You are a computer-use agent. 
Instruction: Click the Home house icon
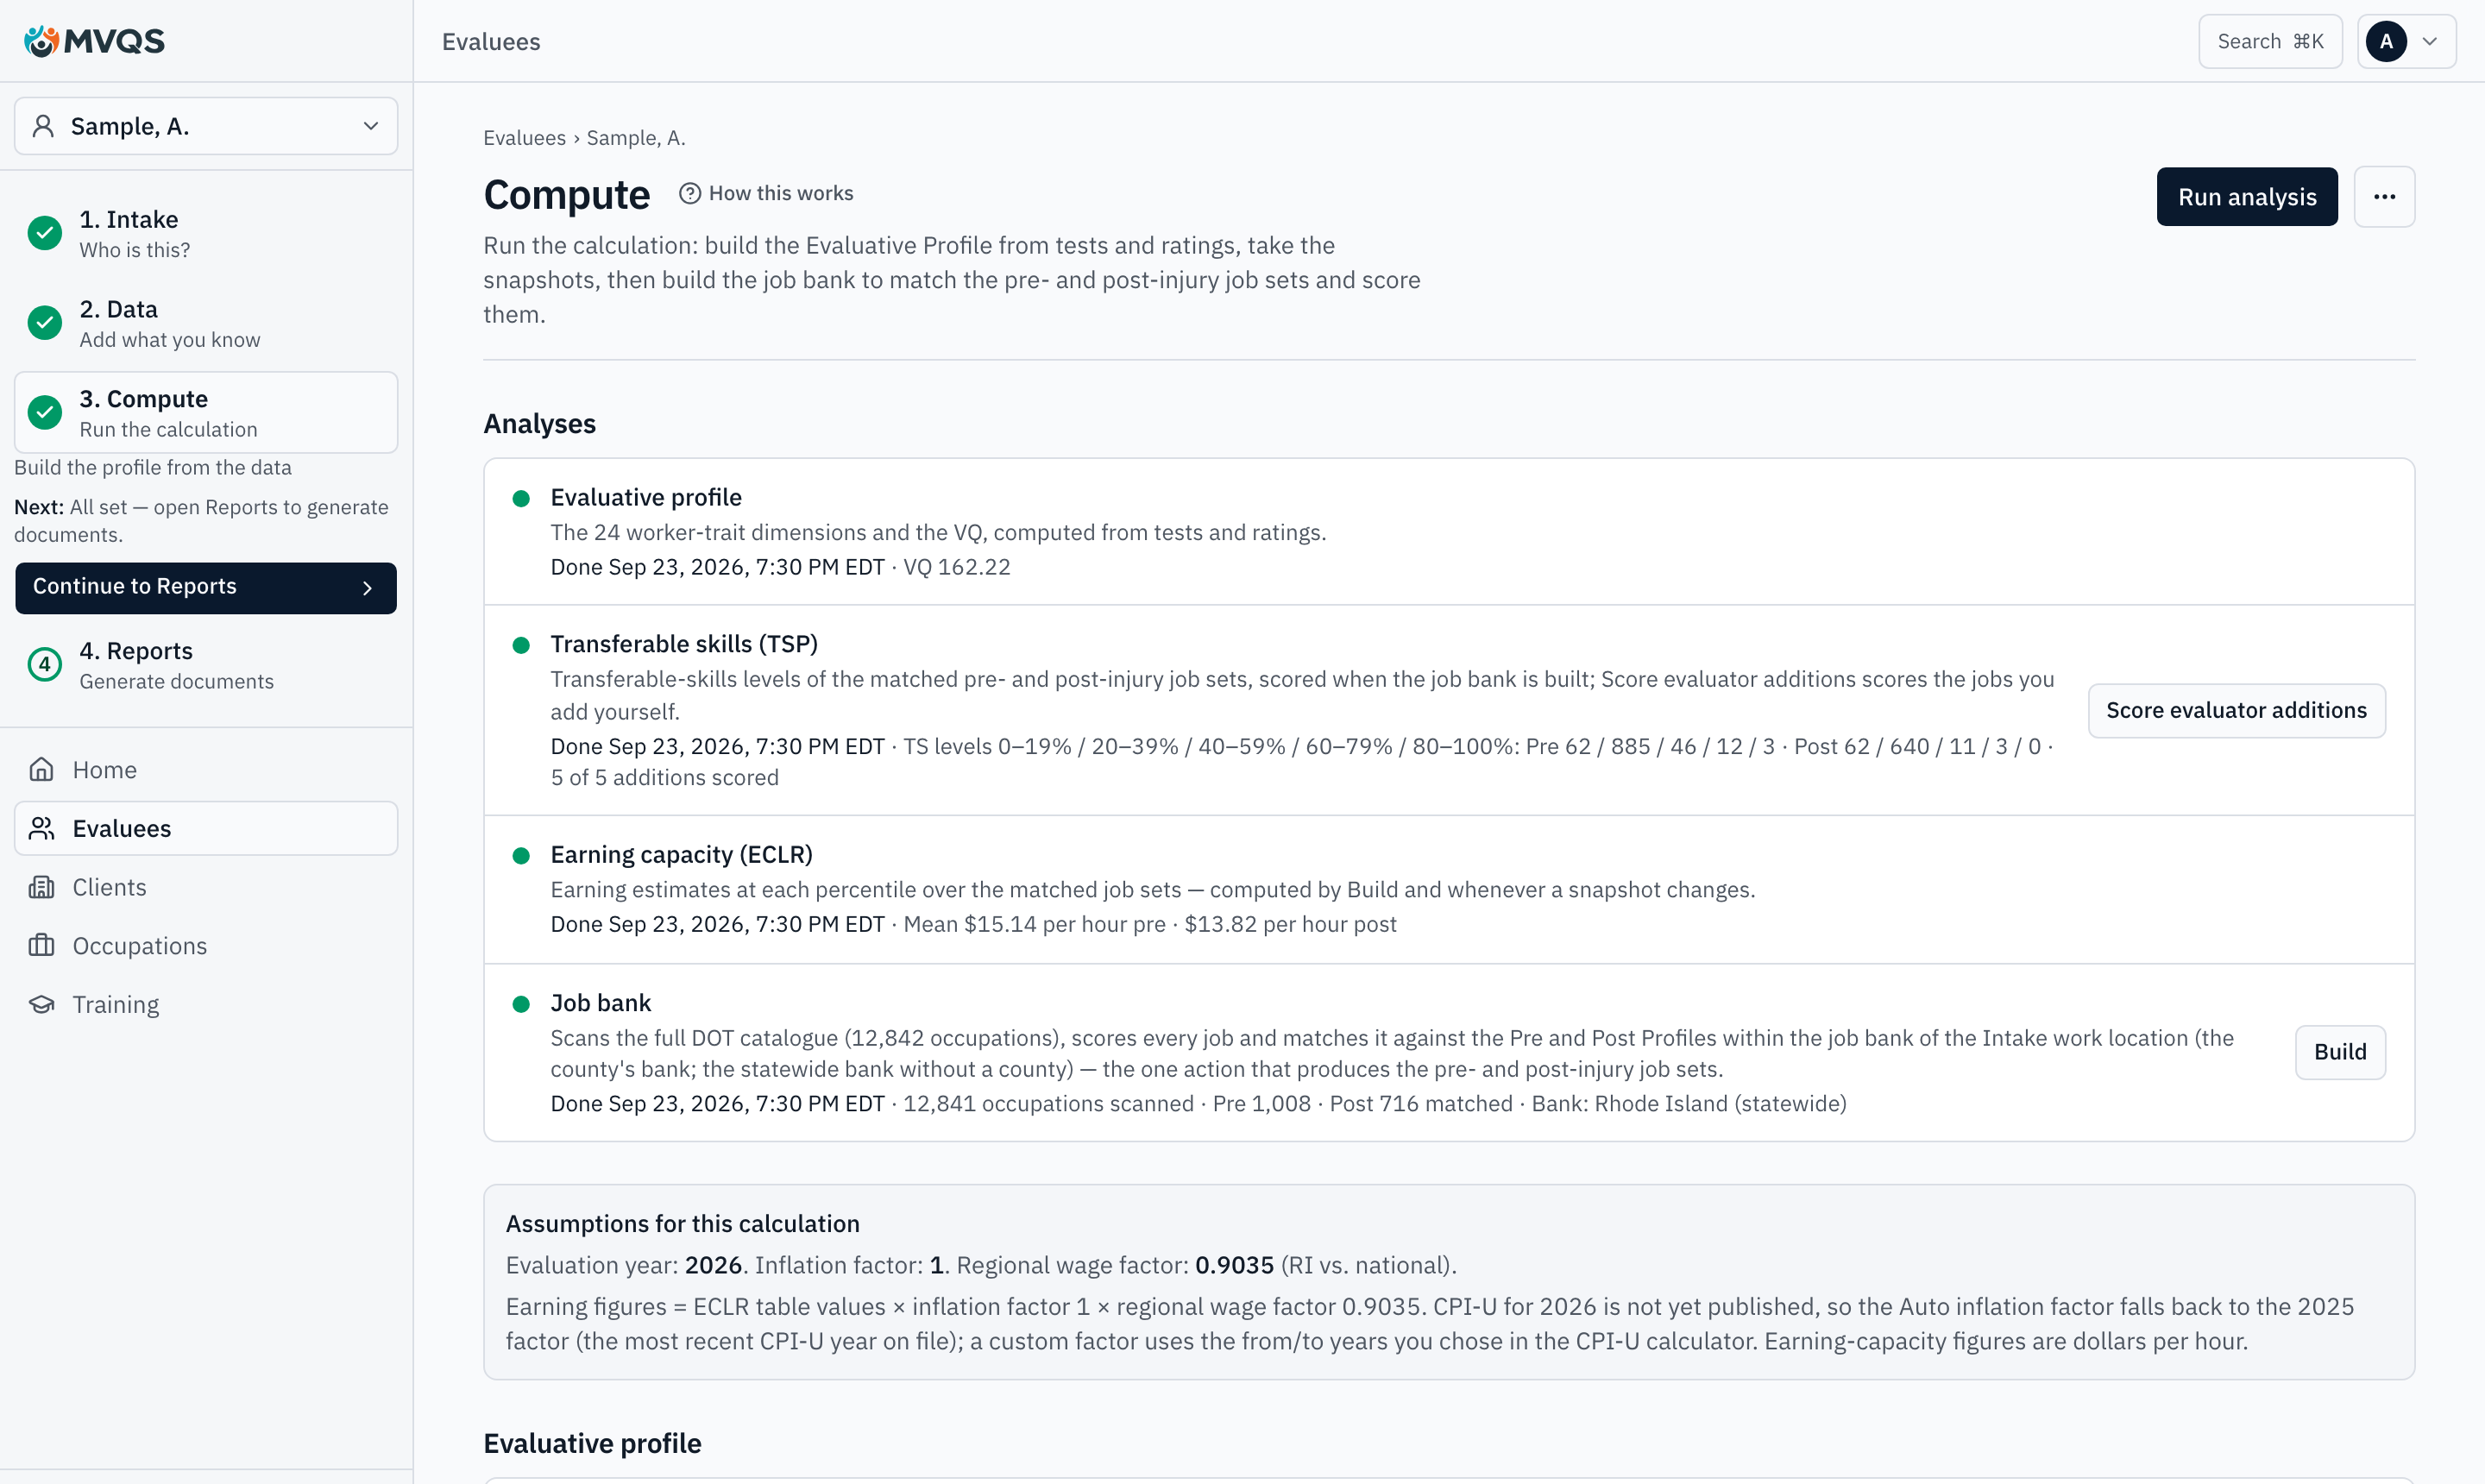[x=42, y=769]
